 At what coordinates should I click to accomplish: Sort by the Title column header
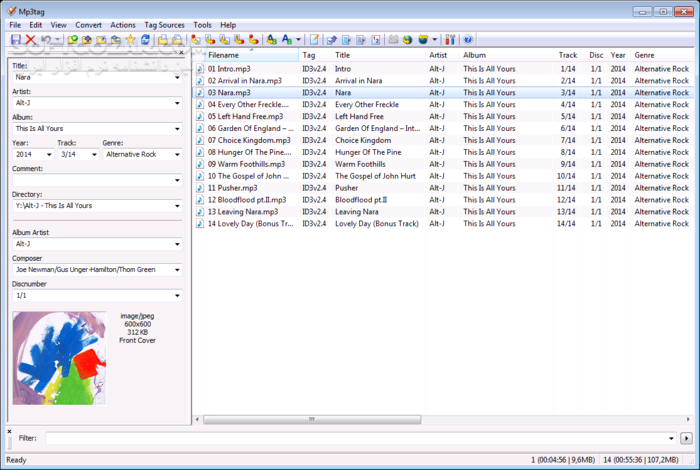379,55
